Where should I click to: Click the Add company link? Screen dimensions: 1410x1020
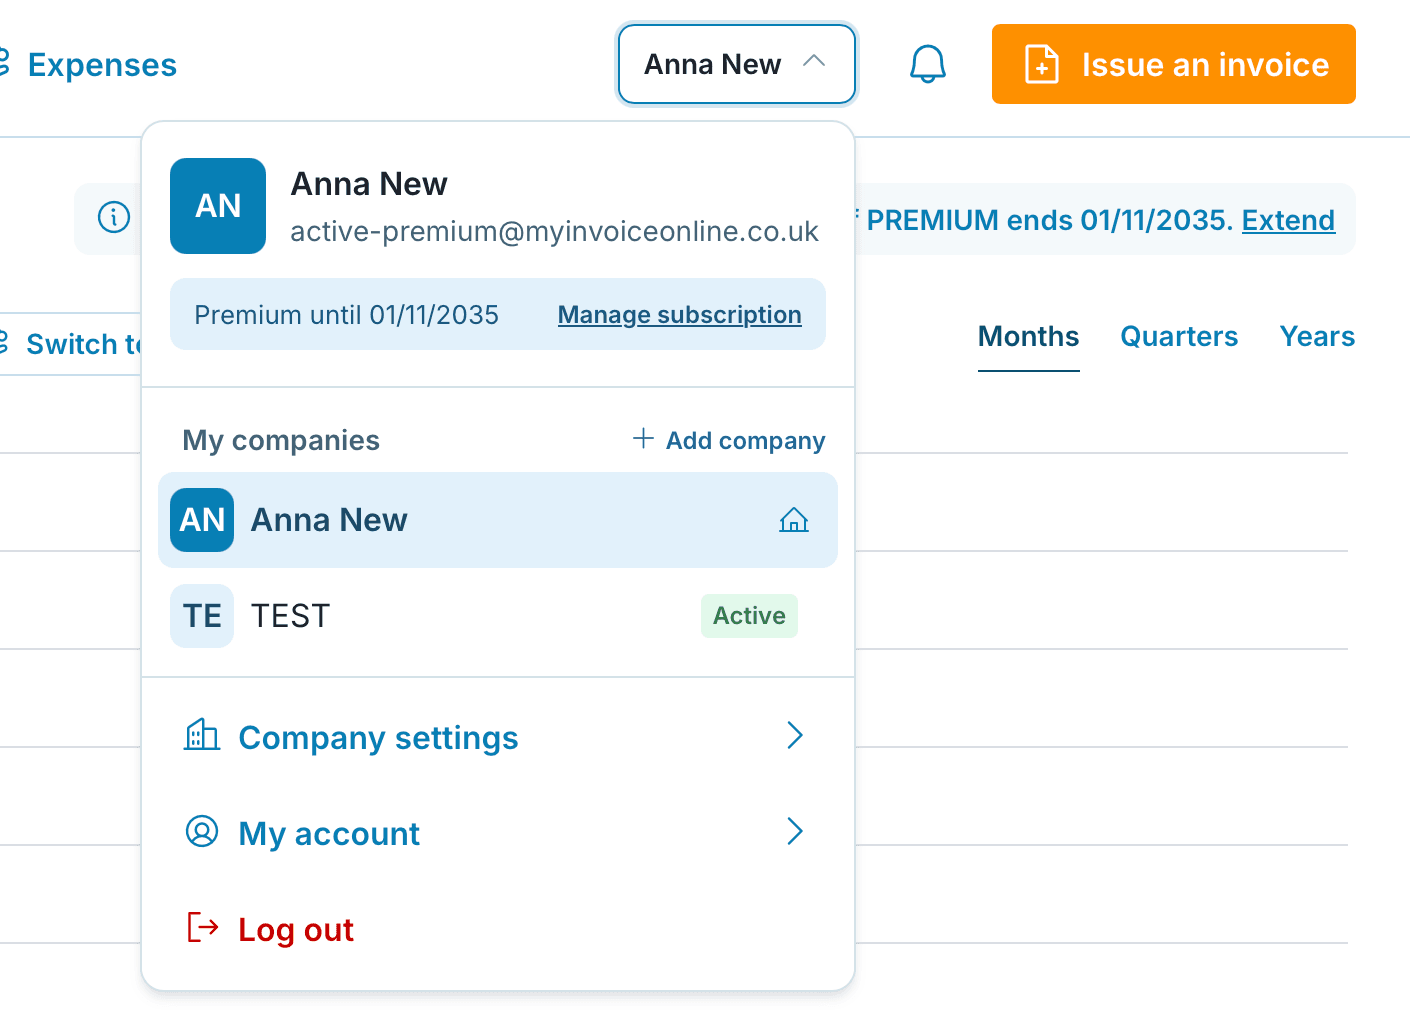(x=729, y=440)
